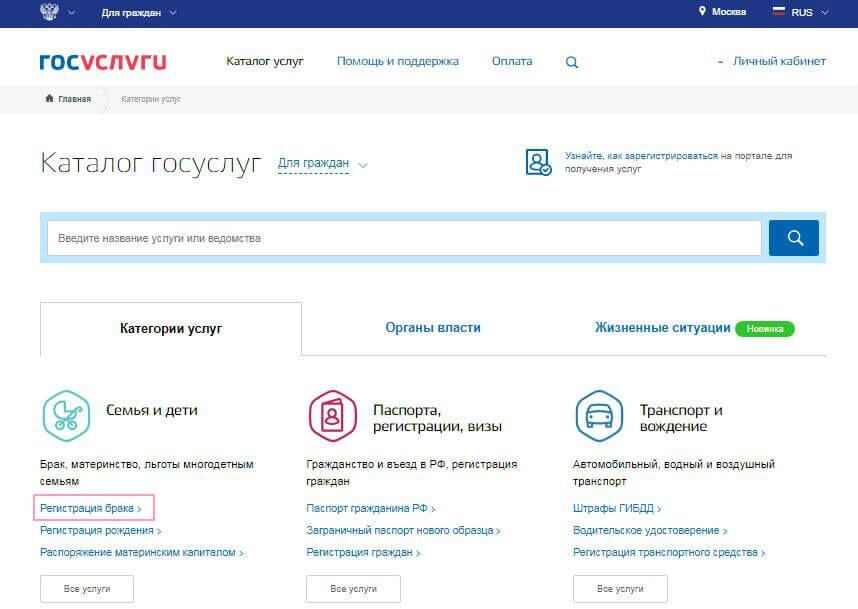Open the Регистрация брака link
Viewport: 858px width, 609px height.
pyautogui.click(x=90, y=508)
